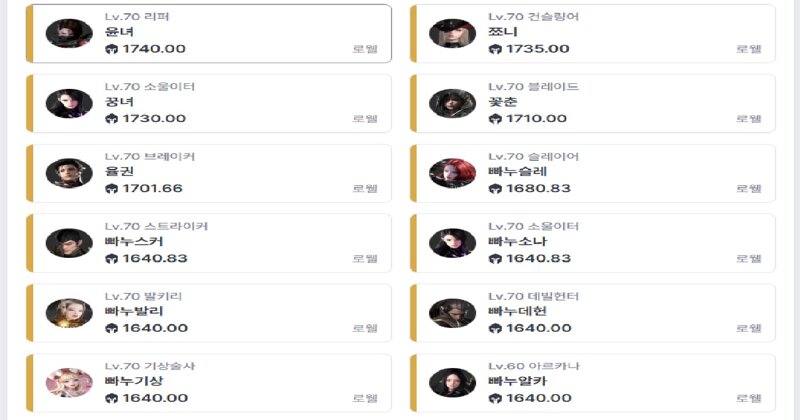This screenshot has width=800, height=420.
Task: Open the 빠누데헌 Deathblade Hunter card
Action: (x=593, y=313)
